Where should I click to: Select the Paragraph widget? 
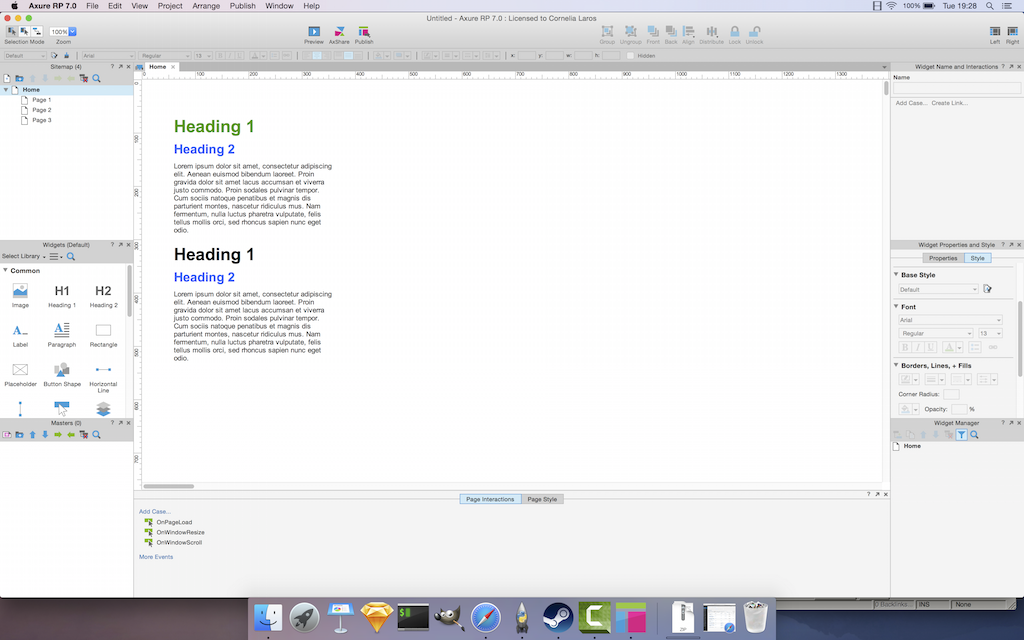(61, 335)
